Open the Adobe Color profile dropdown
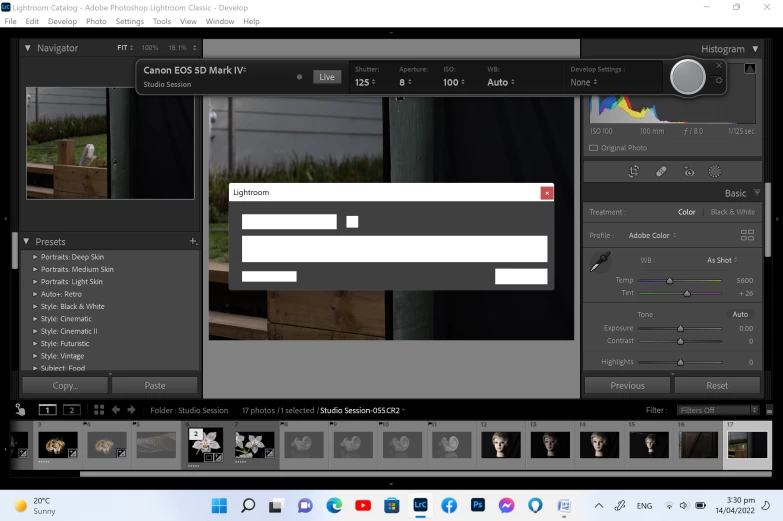 (652, 235)
